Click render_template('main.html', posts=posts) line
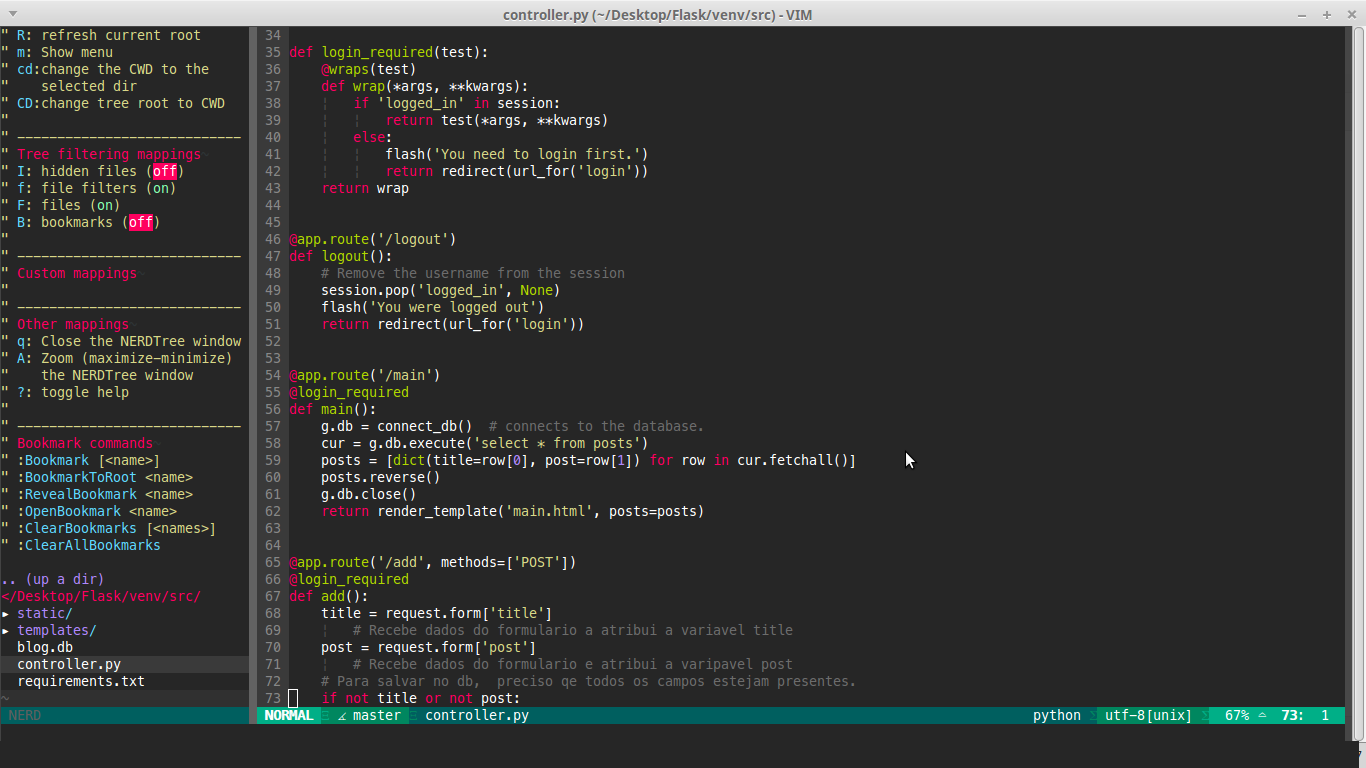 pos(513,511)
